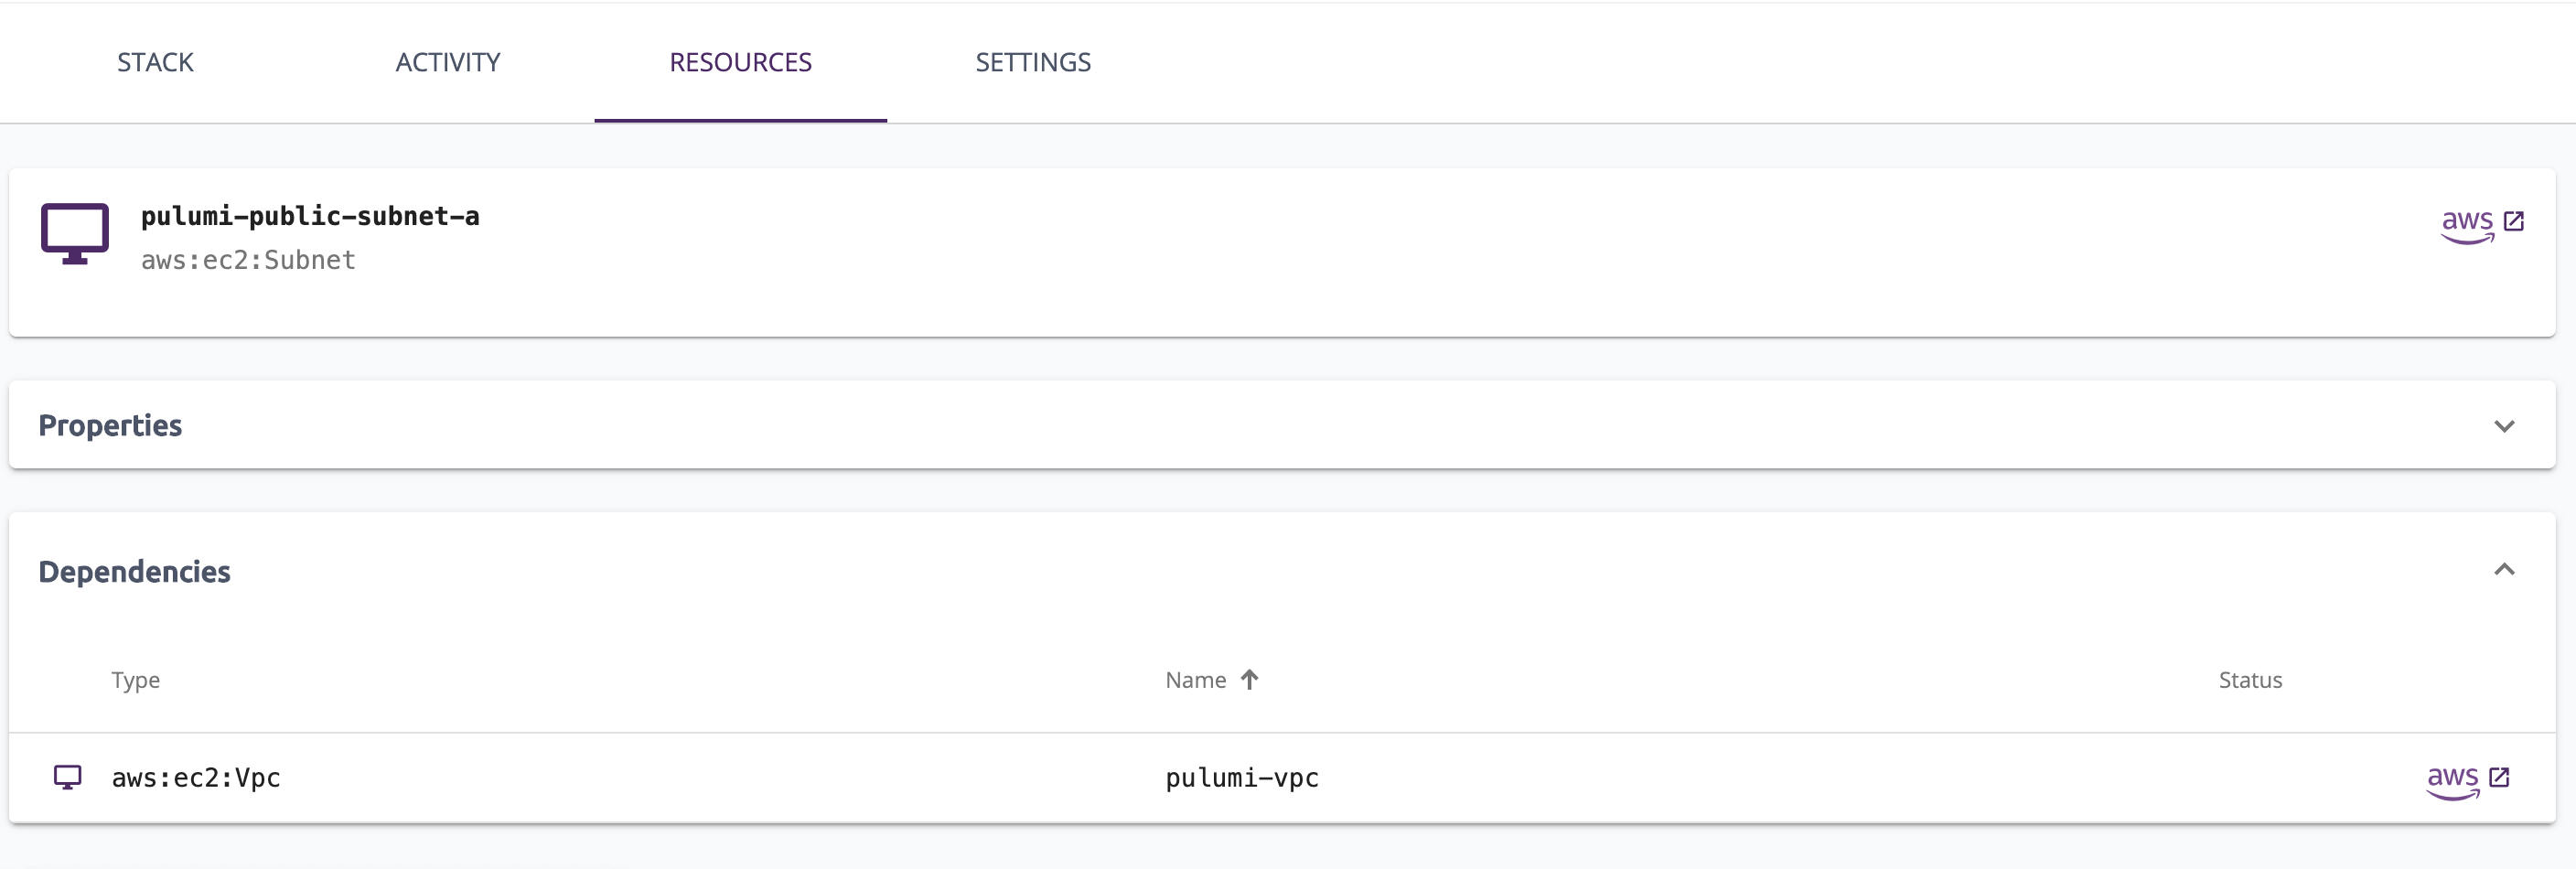The image size is (2576, 869).
Task: Click the pulumi-public-subnet-a resource title
Action: click(310, 216)
